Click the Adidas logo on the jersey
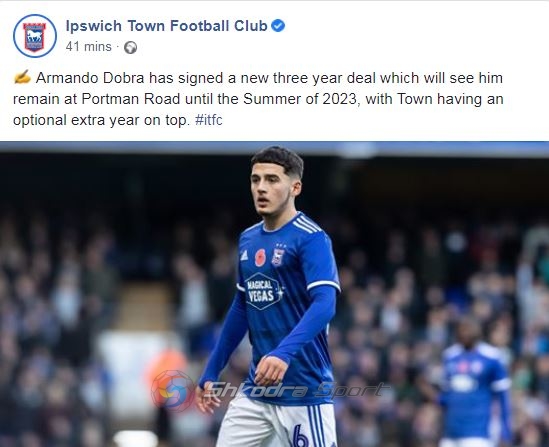 [244, 256]
